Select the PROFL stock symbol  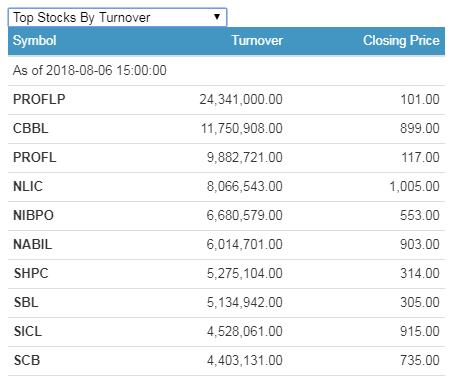[x=35, y=157]
